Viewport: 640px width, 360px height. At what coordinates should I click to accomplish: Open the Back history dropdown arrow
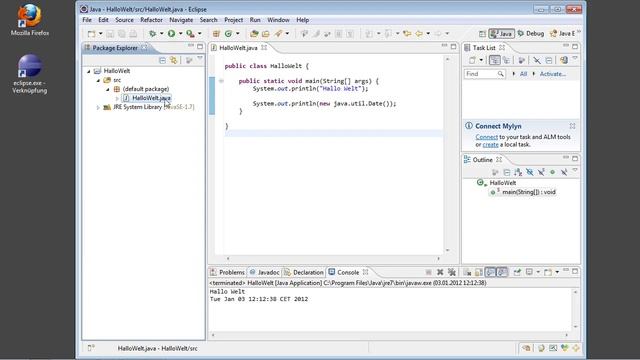tap(428, 34)
